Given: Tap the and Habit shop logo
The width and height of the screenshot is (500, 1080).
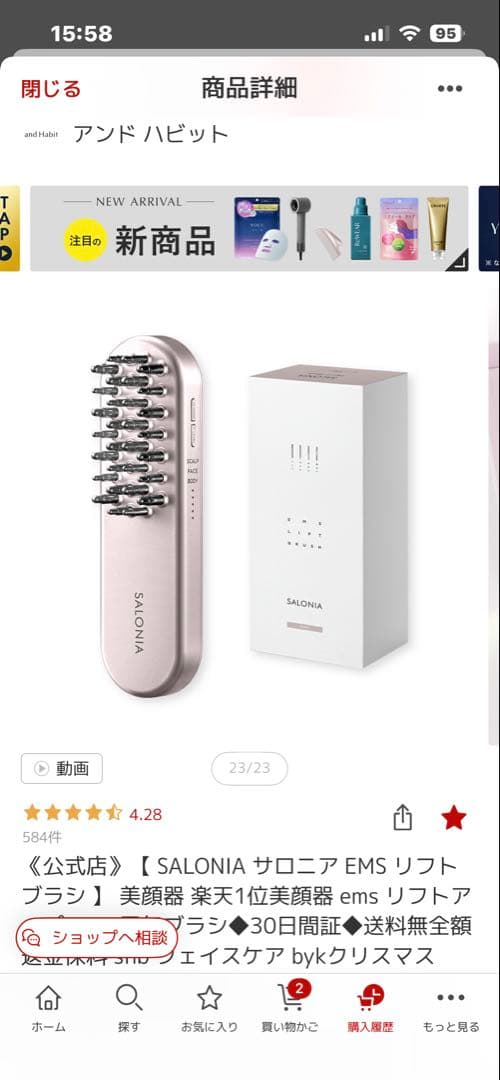Looking at the screenshot, I should click(x=41, y=134).
